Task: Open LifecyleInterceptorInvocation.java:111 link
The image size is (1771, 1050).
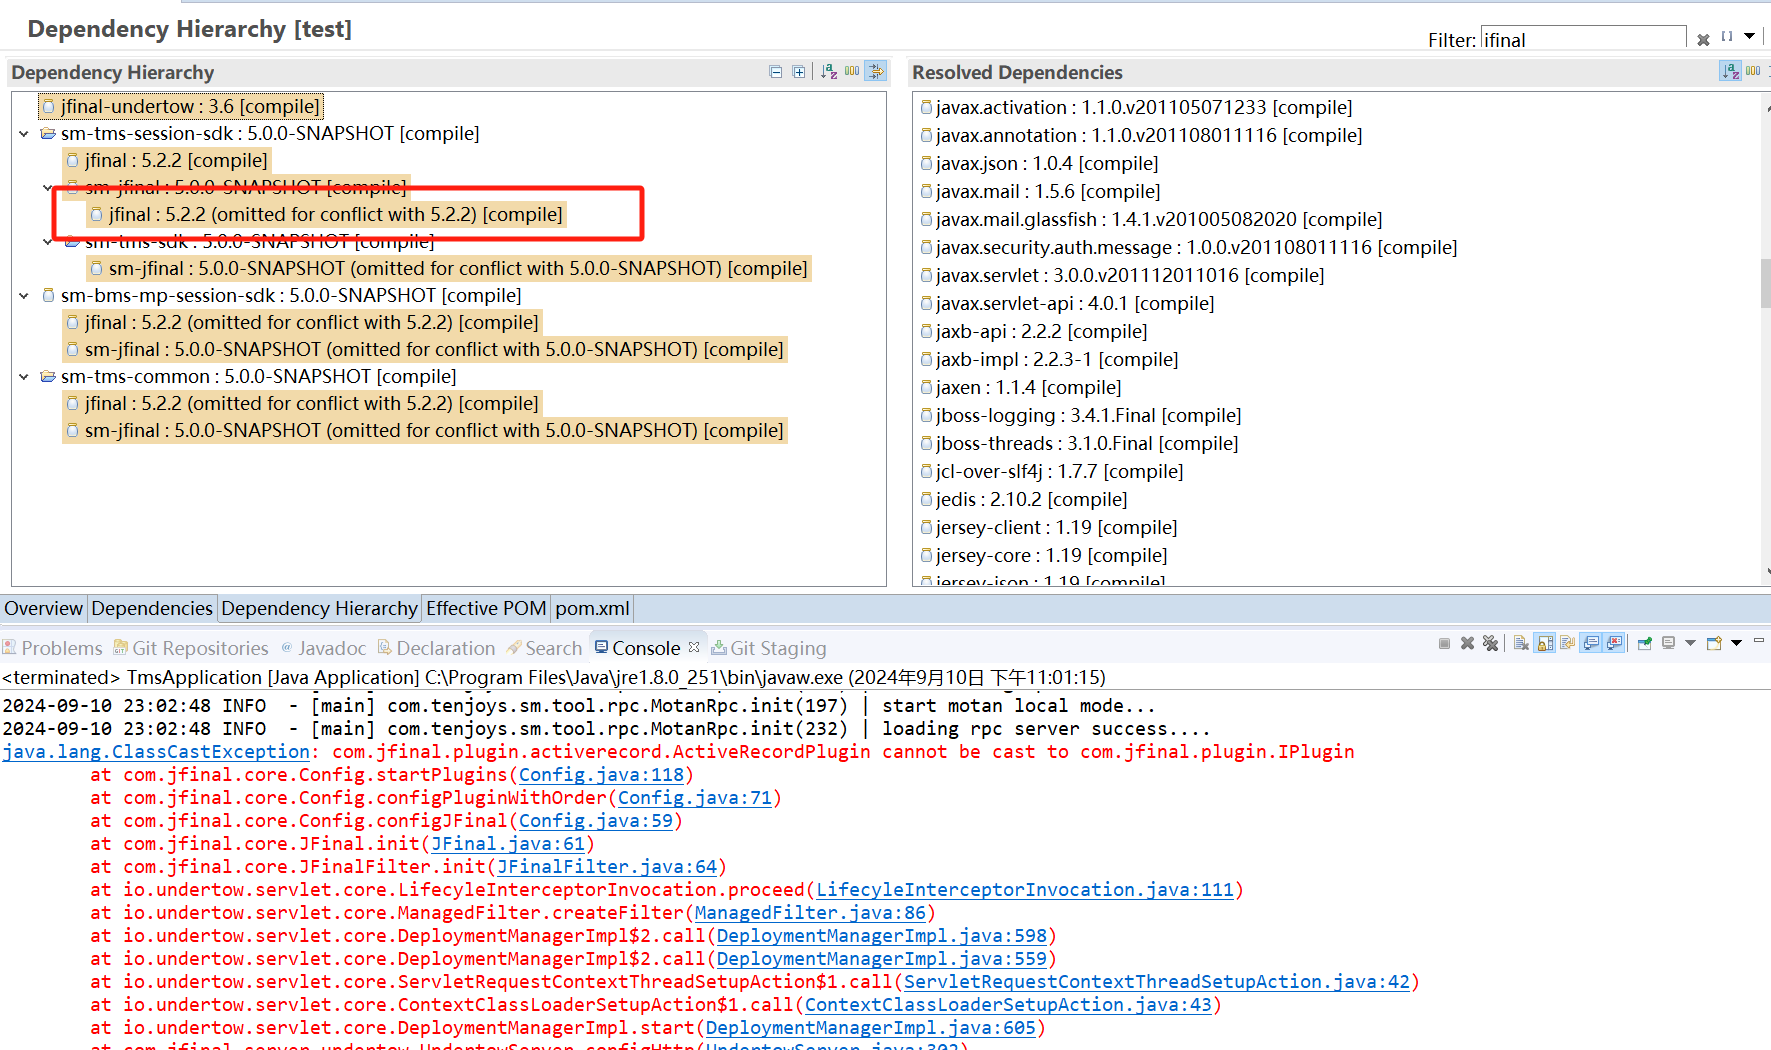Action: 1025,890
